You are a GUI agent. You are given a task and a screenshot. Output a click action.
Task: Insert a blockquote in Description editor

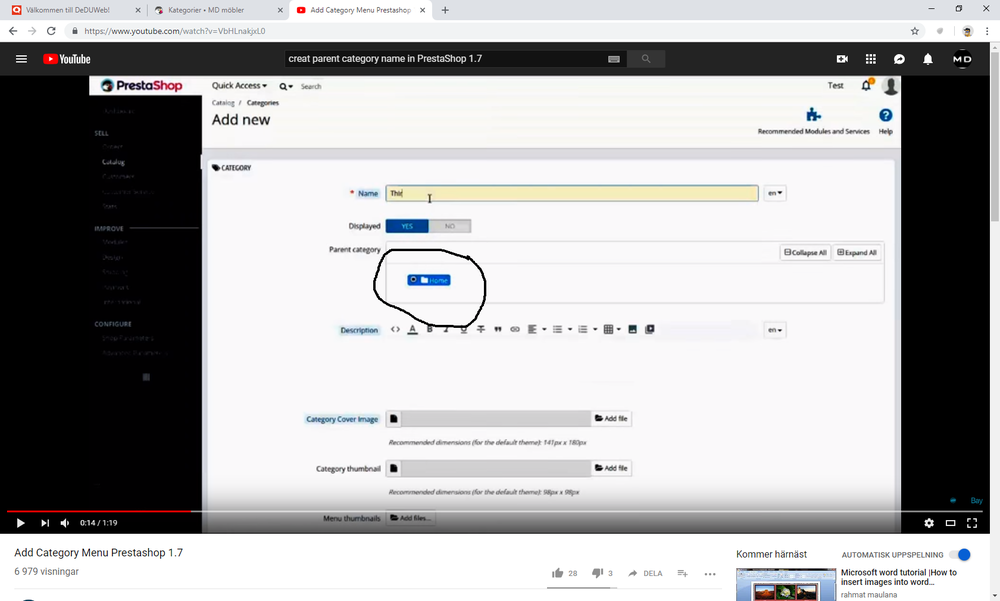[498, 329]
